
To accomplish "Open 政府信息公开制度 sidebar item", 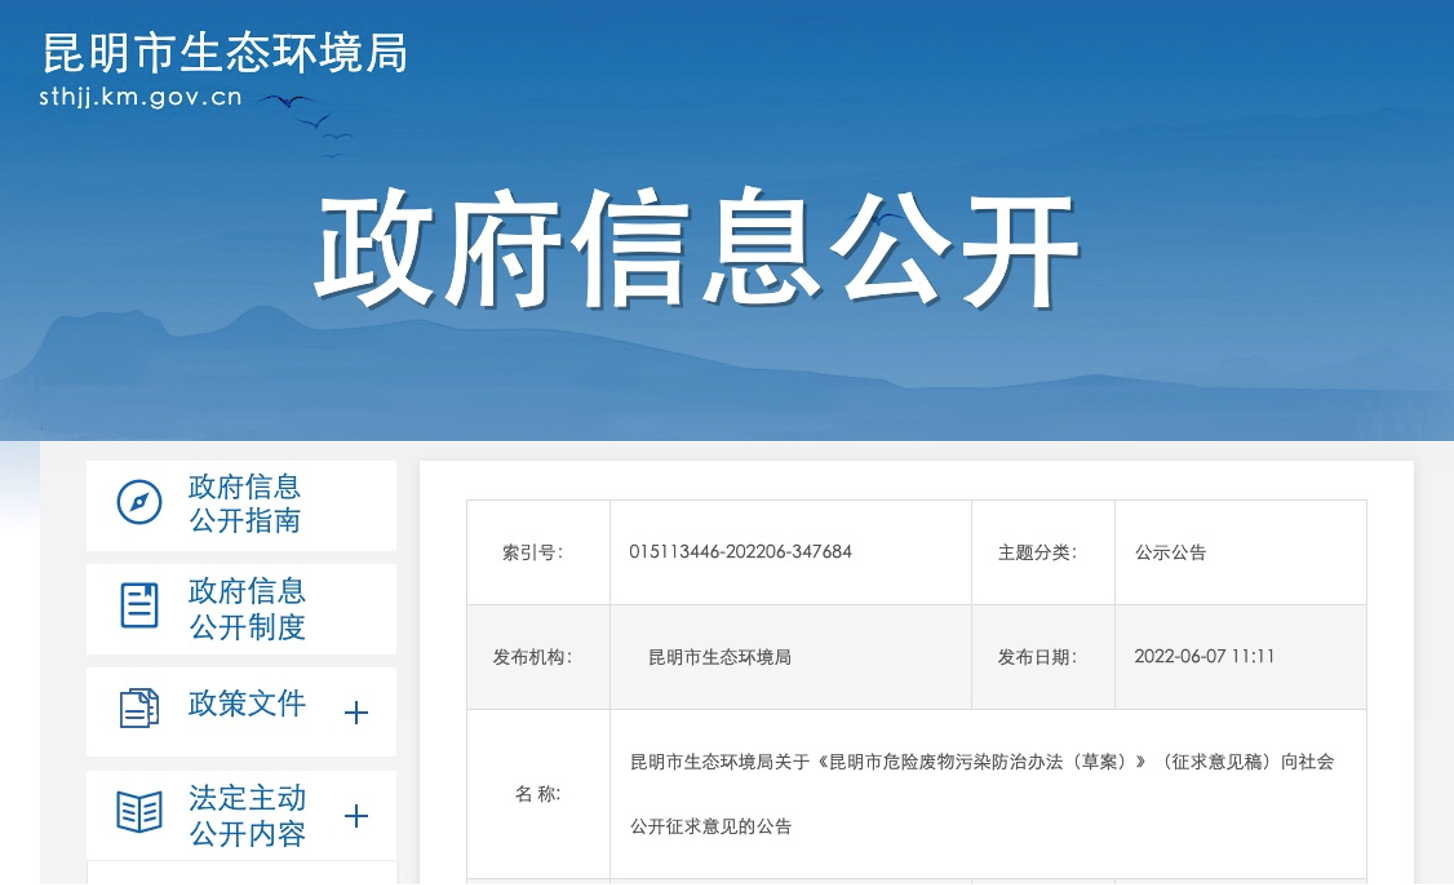I will (241, 609).
